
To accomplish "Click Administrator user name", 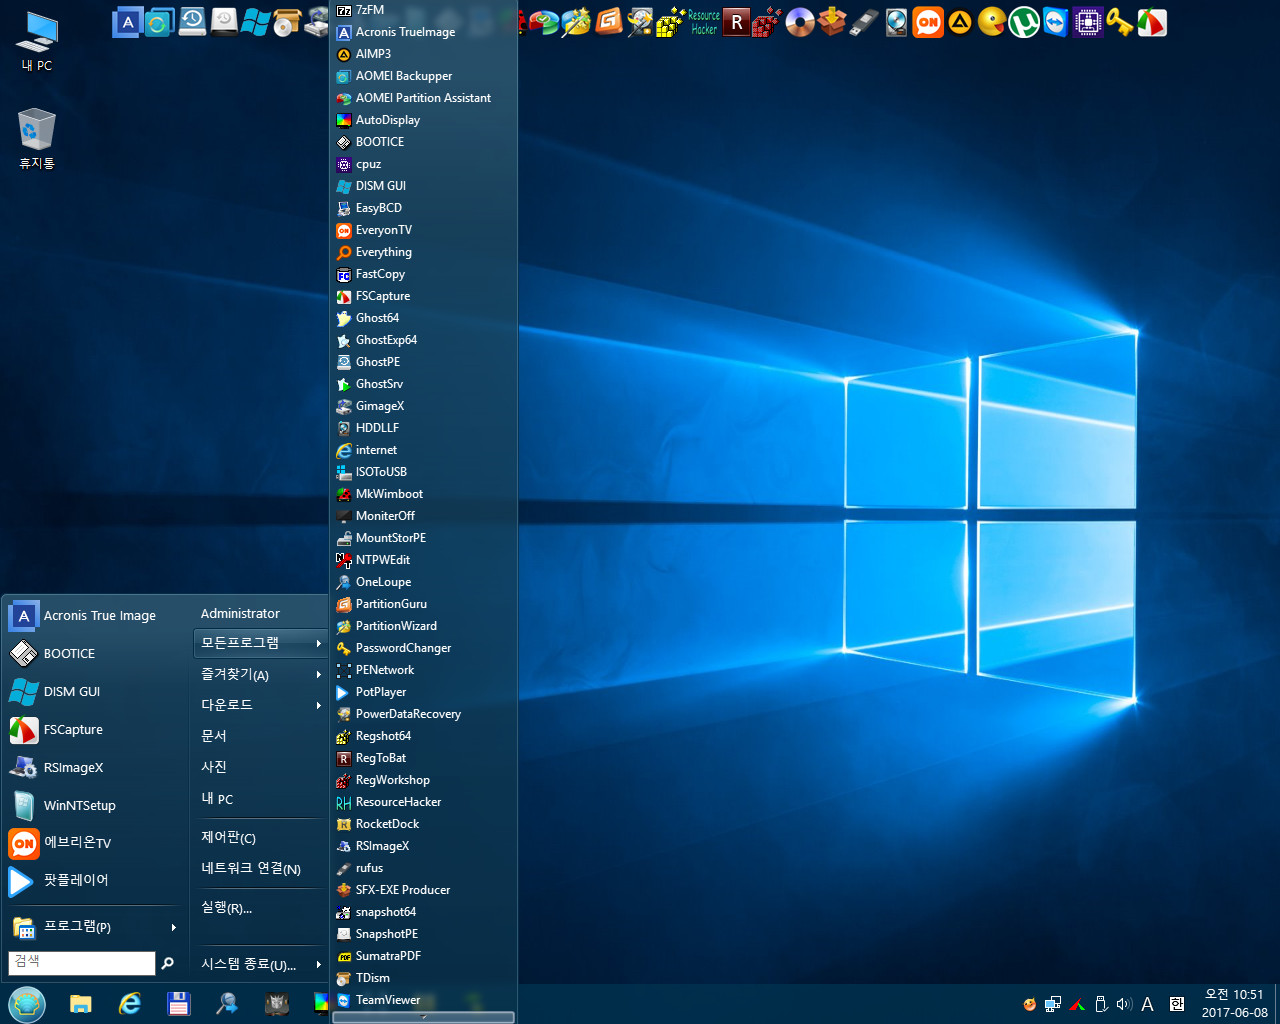I will point(240,614).
